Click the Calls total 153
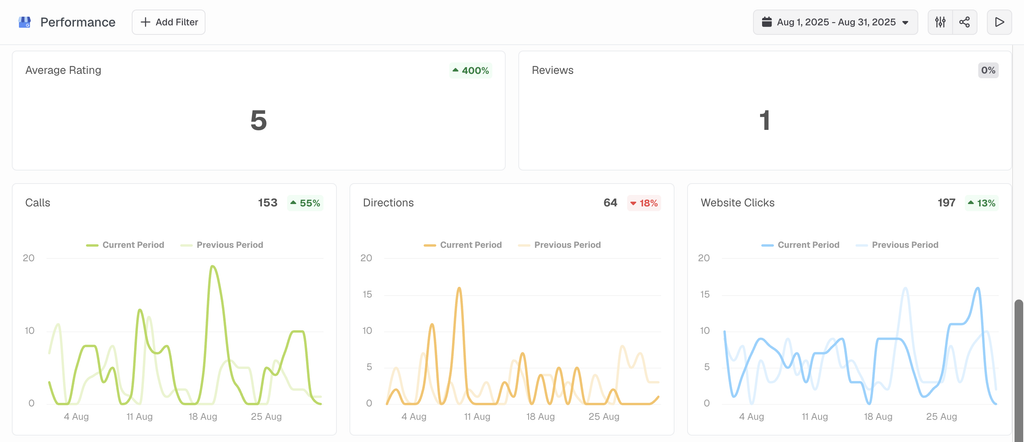 (x=268, y=203)
